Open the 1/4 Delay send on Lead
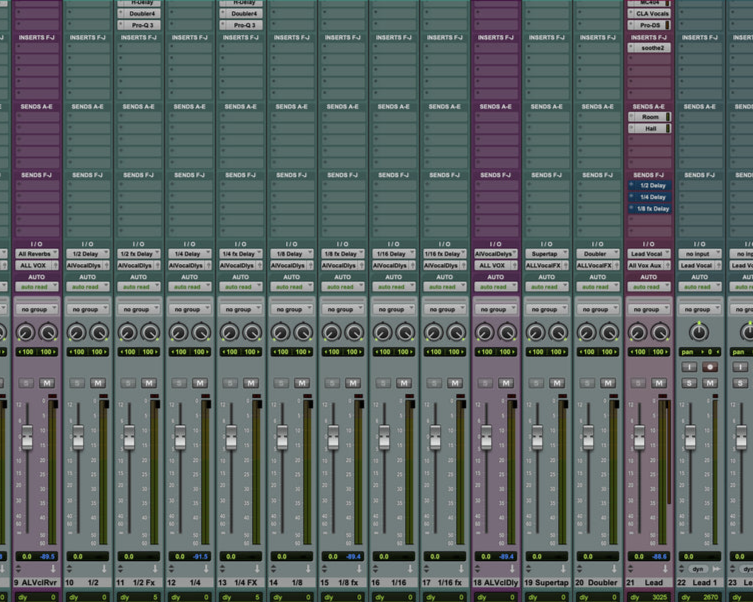 pos(649,197)
